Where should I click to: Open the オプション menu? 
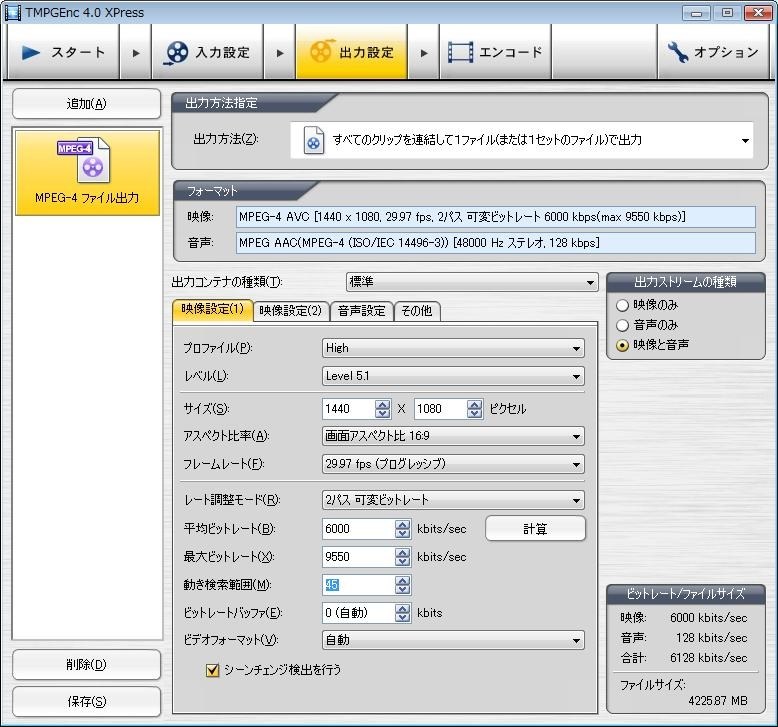point(713,52)
